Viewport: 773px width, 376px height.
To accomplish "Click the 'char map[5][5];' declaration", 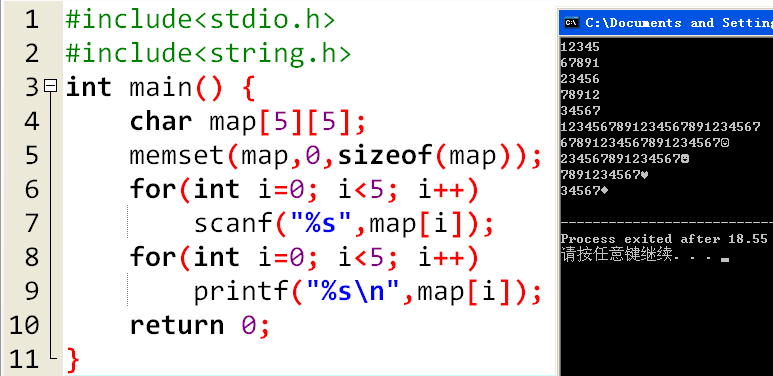I will (x=248, y=122).
